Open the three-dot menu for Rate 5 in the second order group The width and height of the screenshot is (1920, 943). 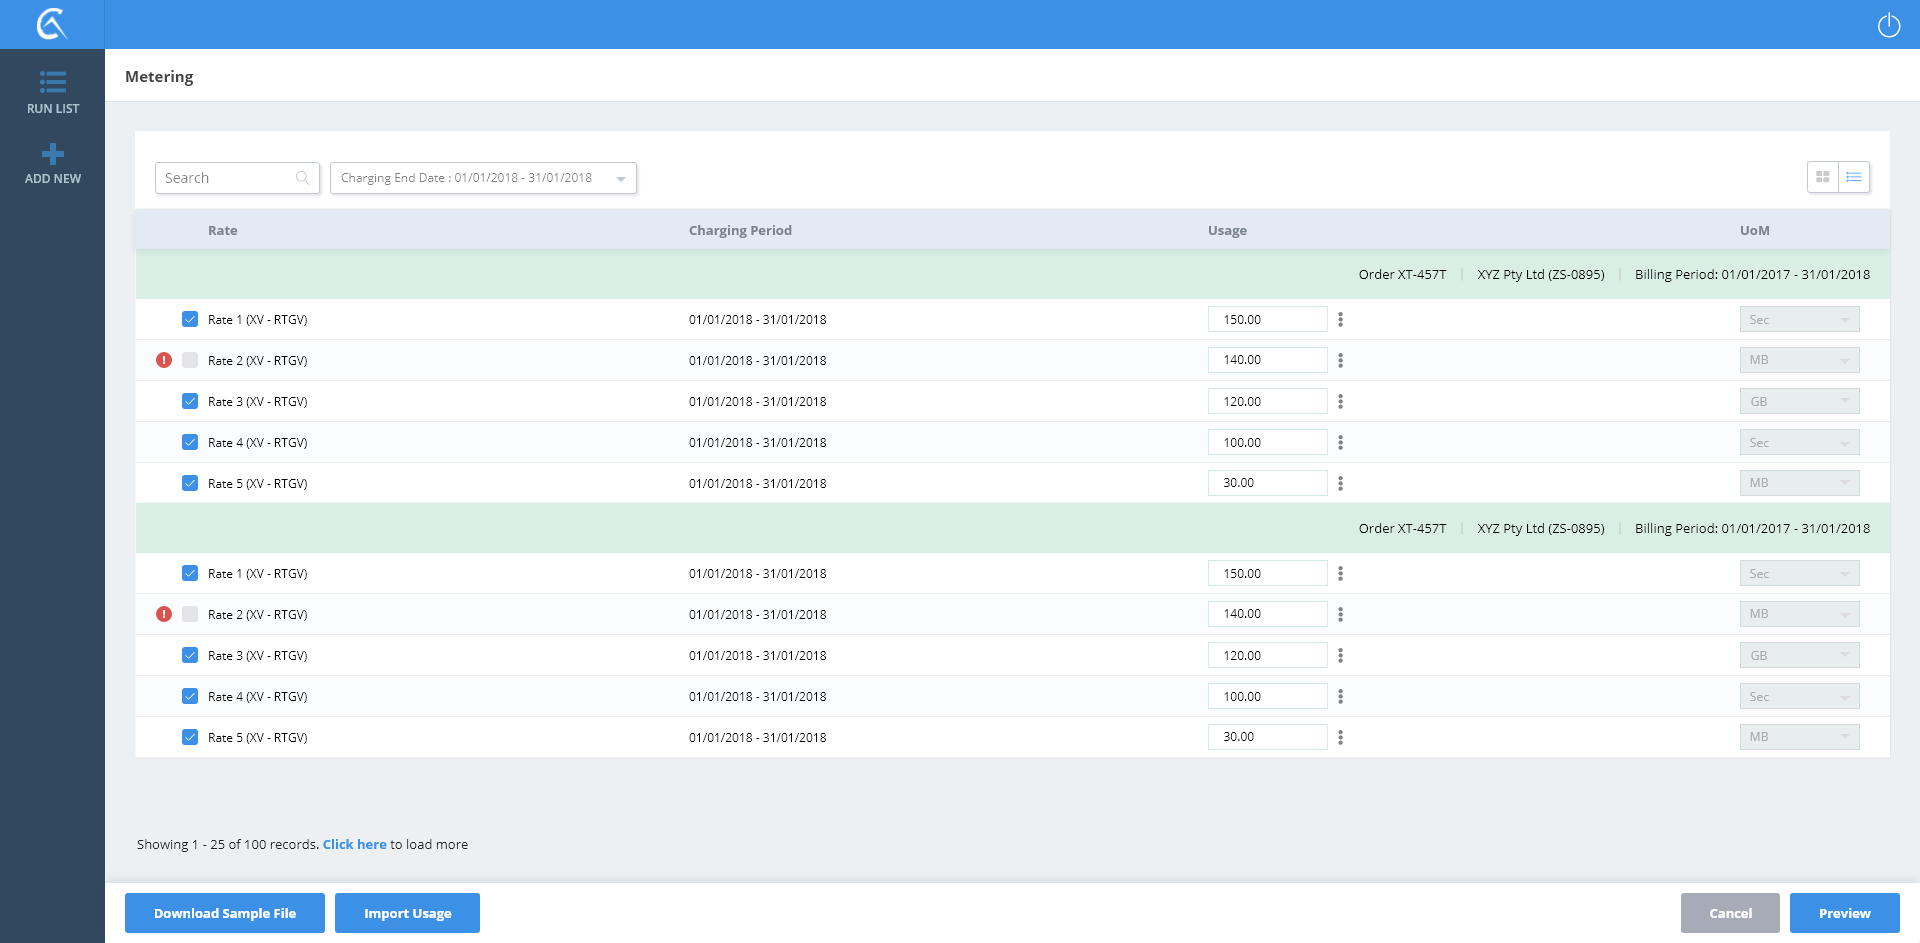click(1340, 737)
